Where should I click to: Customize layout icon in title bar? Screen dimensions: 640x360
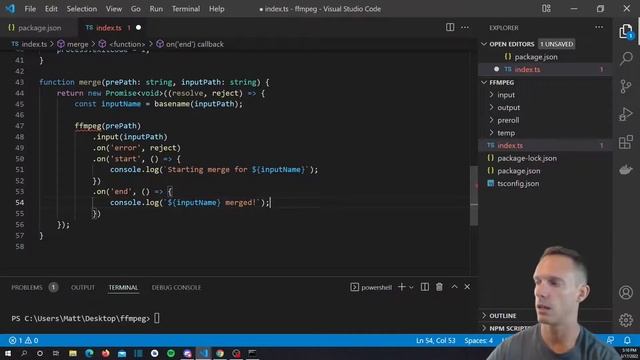546,9
